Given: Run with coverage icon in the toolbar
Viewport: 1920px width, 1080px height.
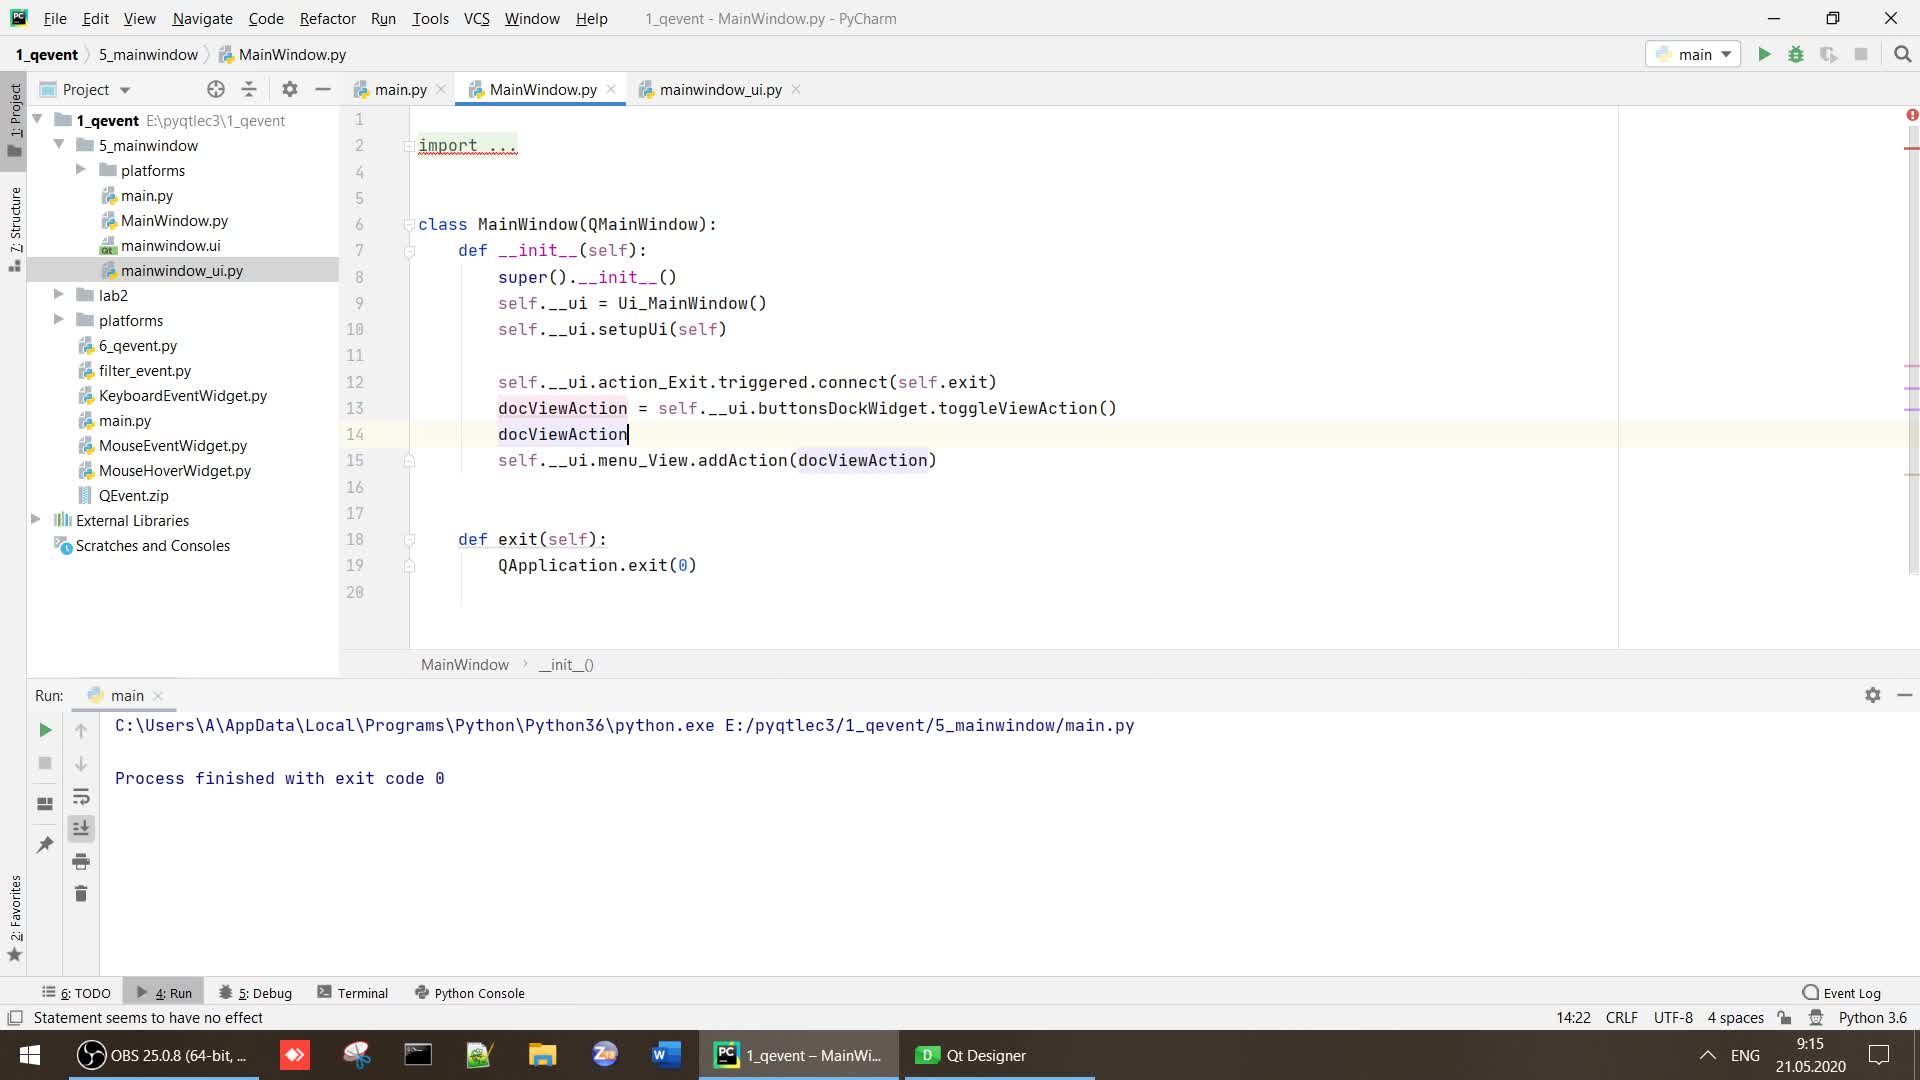Looking at the screenshot, I should click(x=1828, y=55).
